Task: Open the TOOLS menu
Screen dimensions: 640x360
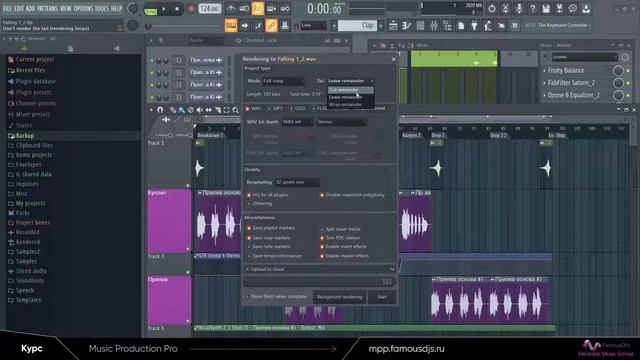Action: 102,8
